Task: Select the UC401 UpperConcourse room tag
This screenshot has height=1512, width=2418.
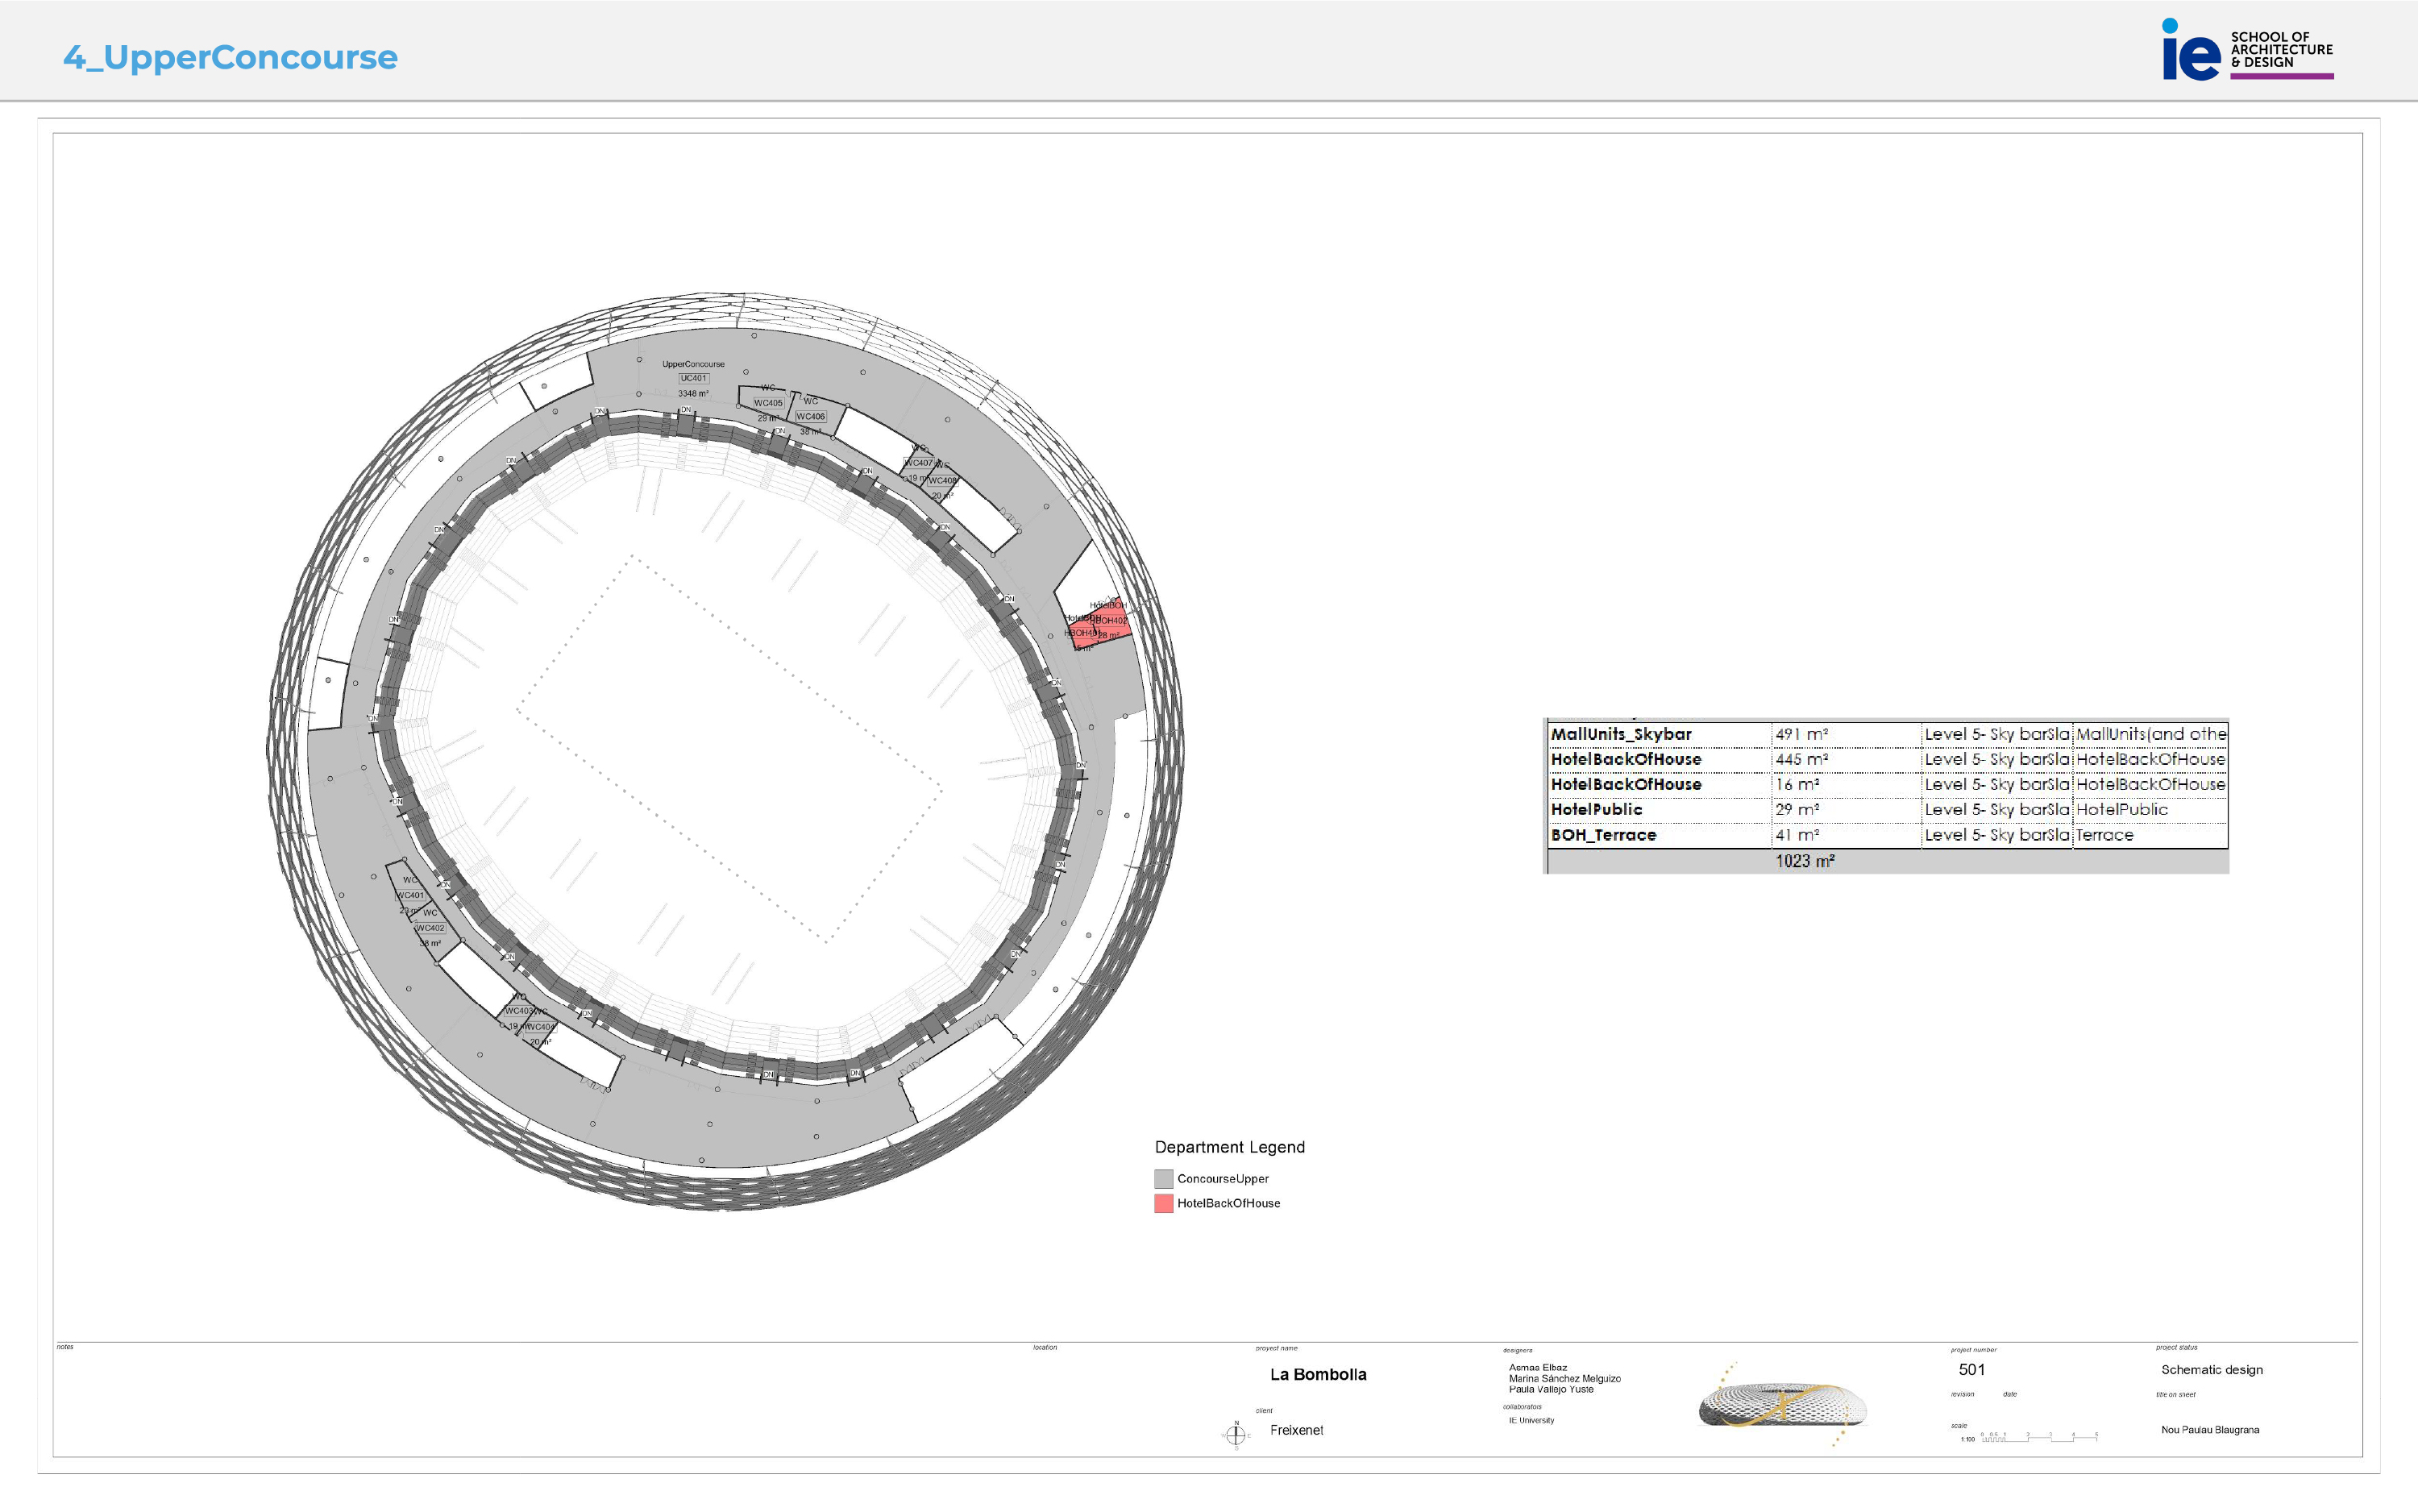Action: 693,378
